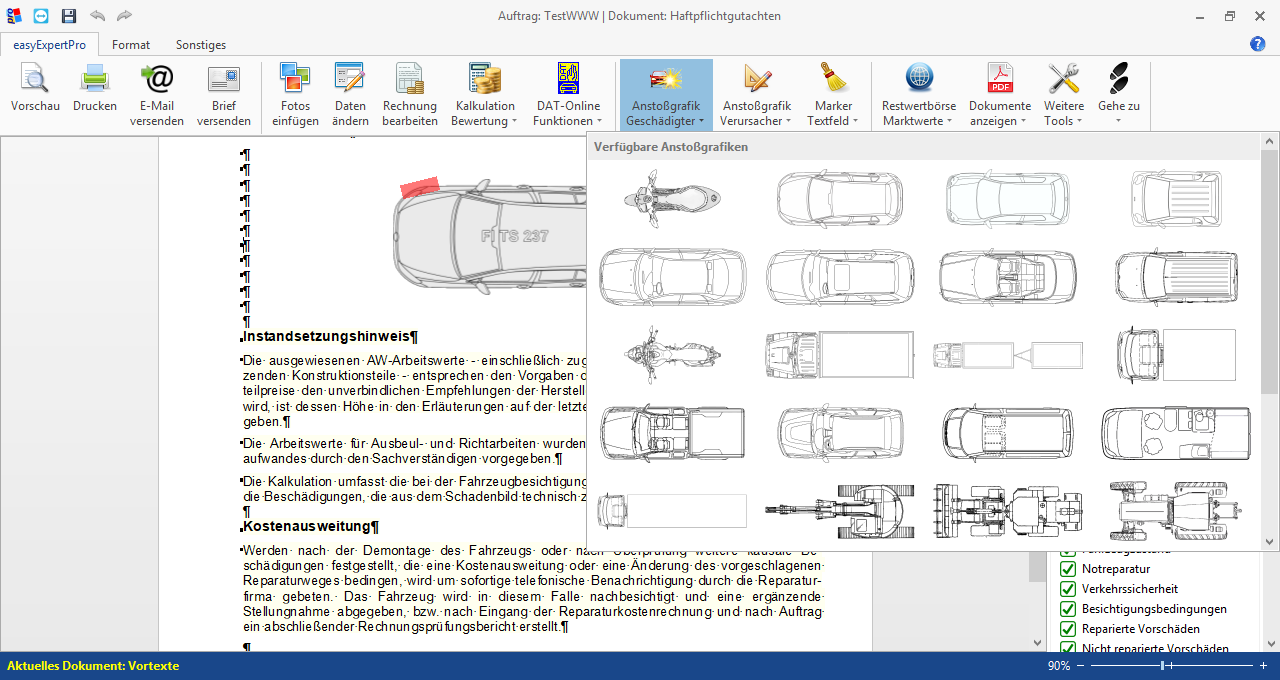Print the document with Drucken
The height and width of the screenshot is (680, 1280).
(95, 88)
